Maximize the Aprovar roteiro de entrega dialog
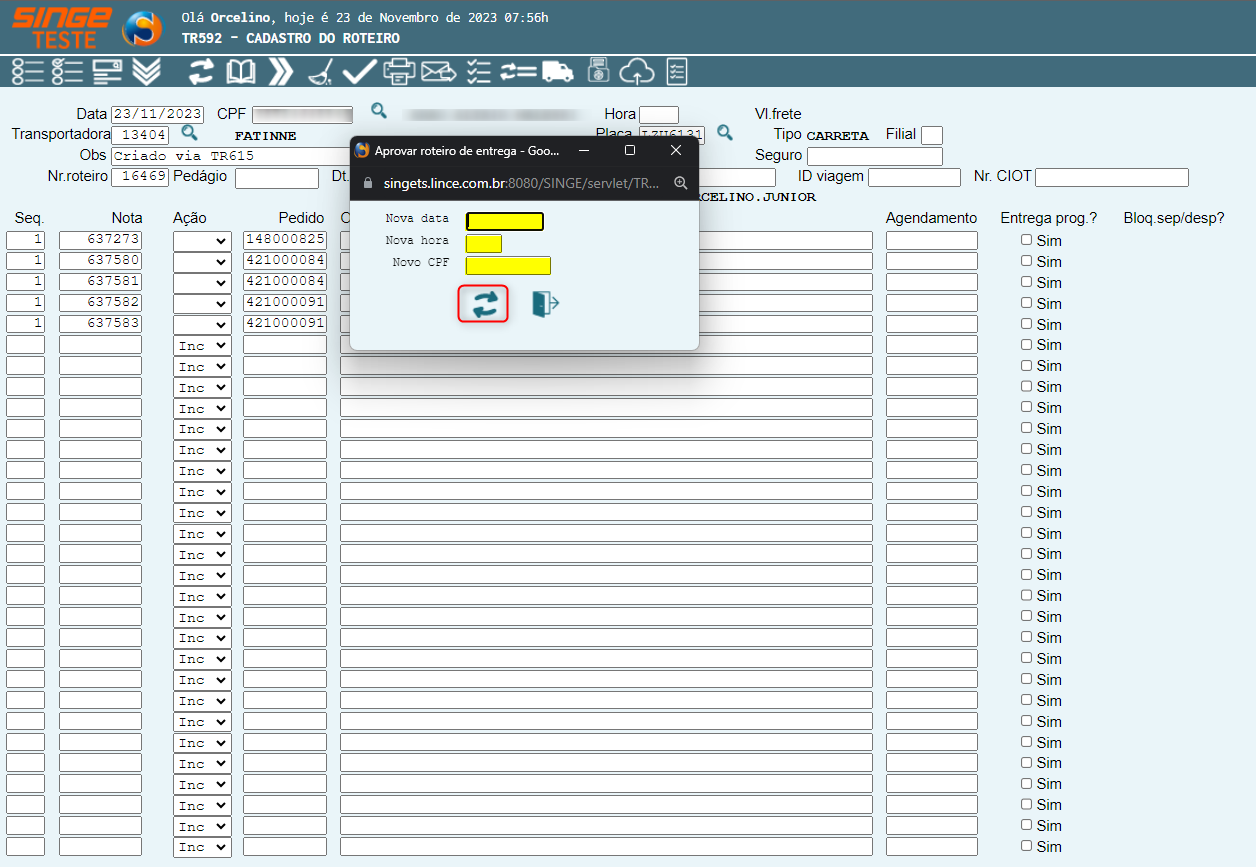Image resolution: width=1256 pixels, height=867 pixels. click(630, 150)
